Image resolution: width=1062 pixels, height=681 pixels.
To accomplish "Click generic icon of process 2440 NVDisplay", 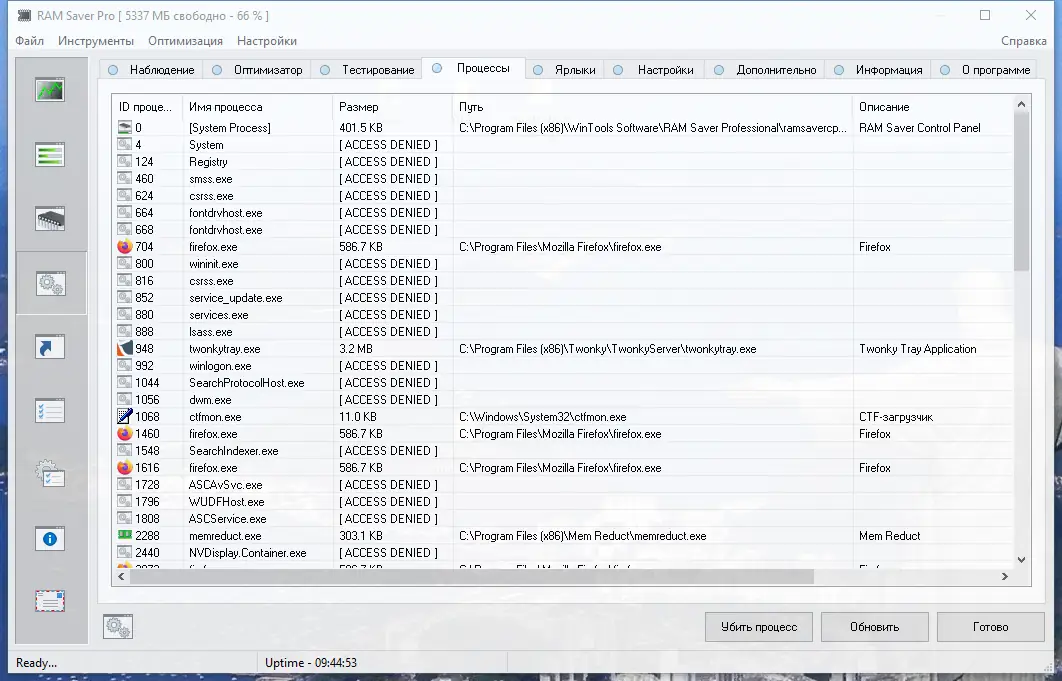I will pyautogui.click(x=125, y=552).
